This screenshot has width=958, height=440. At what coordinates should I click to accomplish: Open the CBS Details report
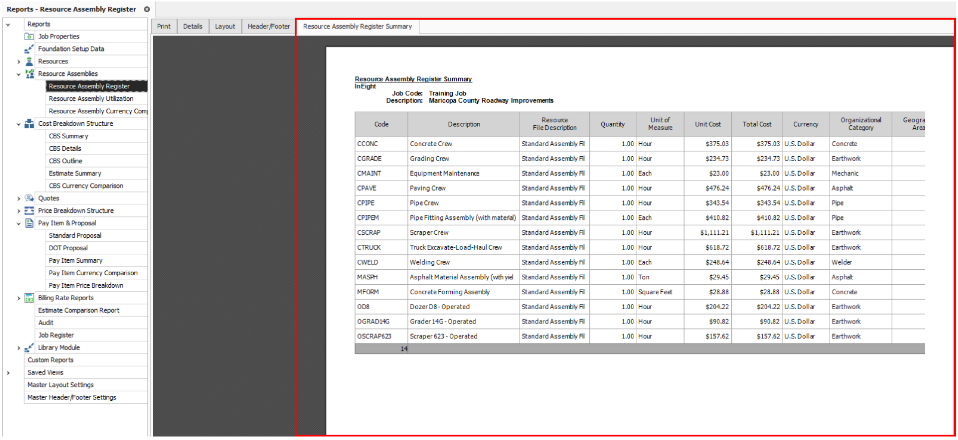click(x=97, y=148)
